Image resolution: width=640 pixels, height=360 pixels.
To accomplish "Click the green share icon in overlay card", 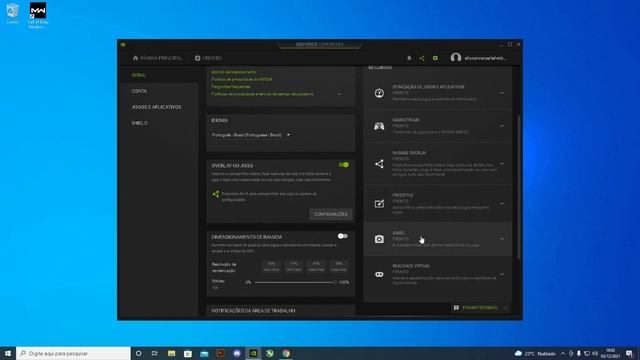I will (x=216, y=194).
